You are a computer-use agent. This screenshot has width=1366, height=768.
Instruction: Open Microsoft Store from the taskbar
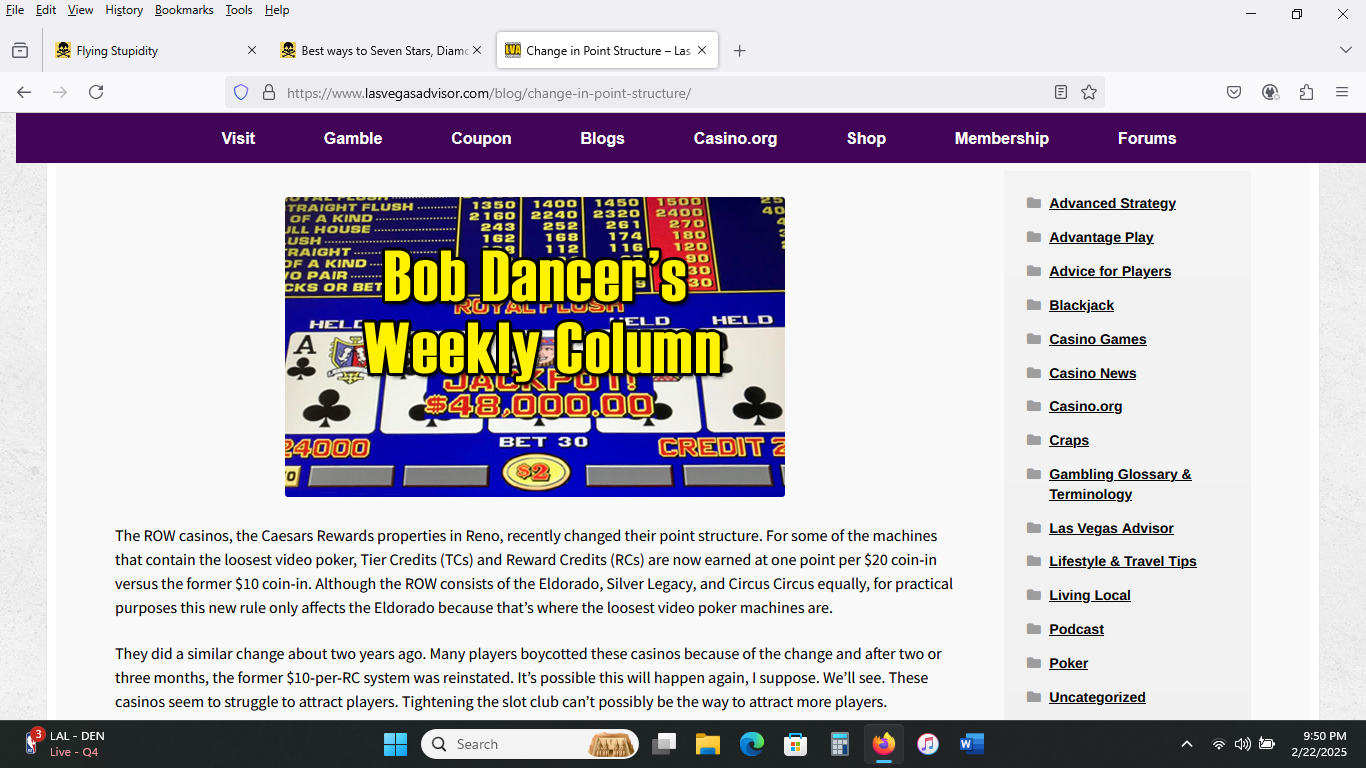pyautogui.click(x=796, y=744)
